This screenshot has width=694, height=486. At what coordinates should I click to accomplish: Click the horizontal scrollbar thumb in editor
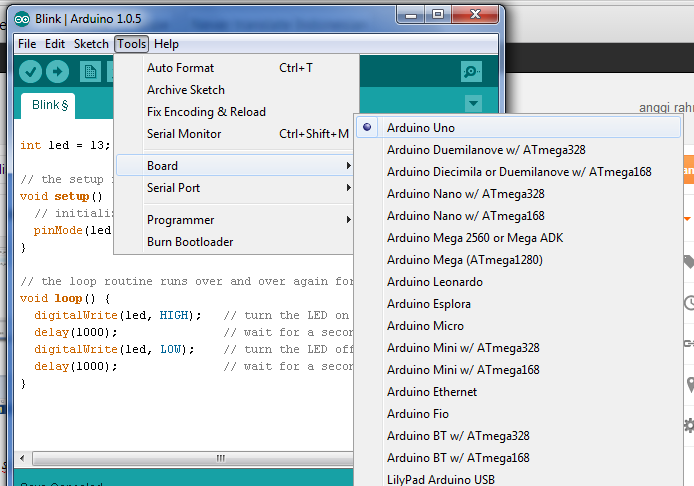pos(193,458)
